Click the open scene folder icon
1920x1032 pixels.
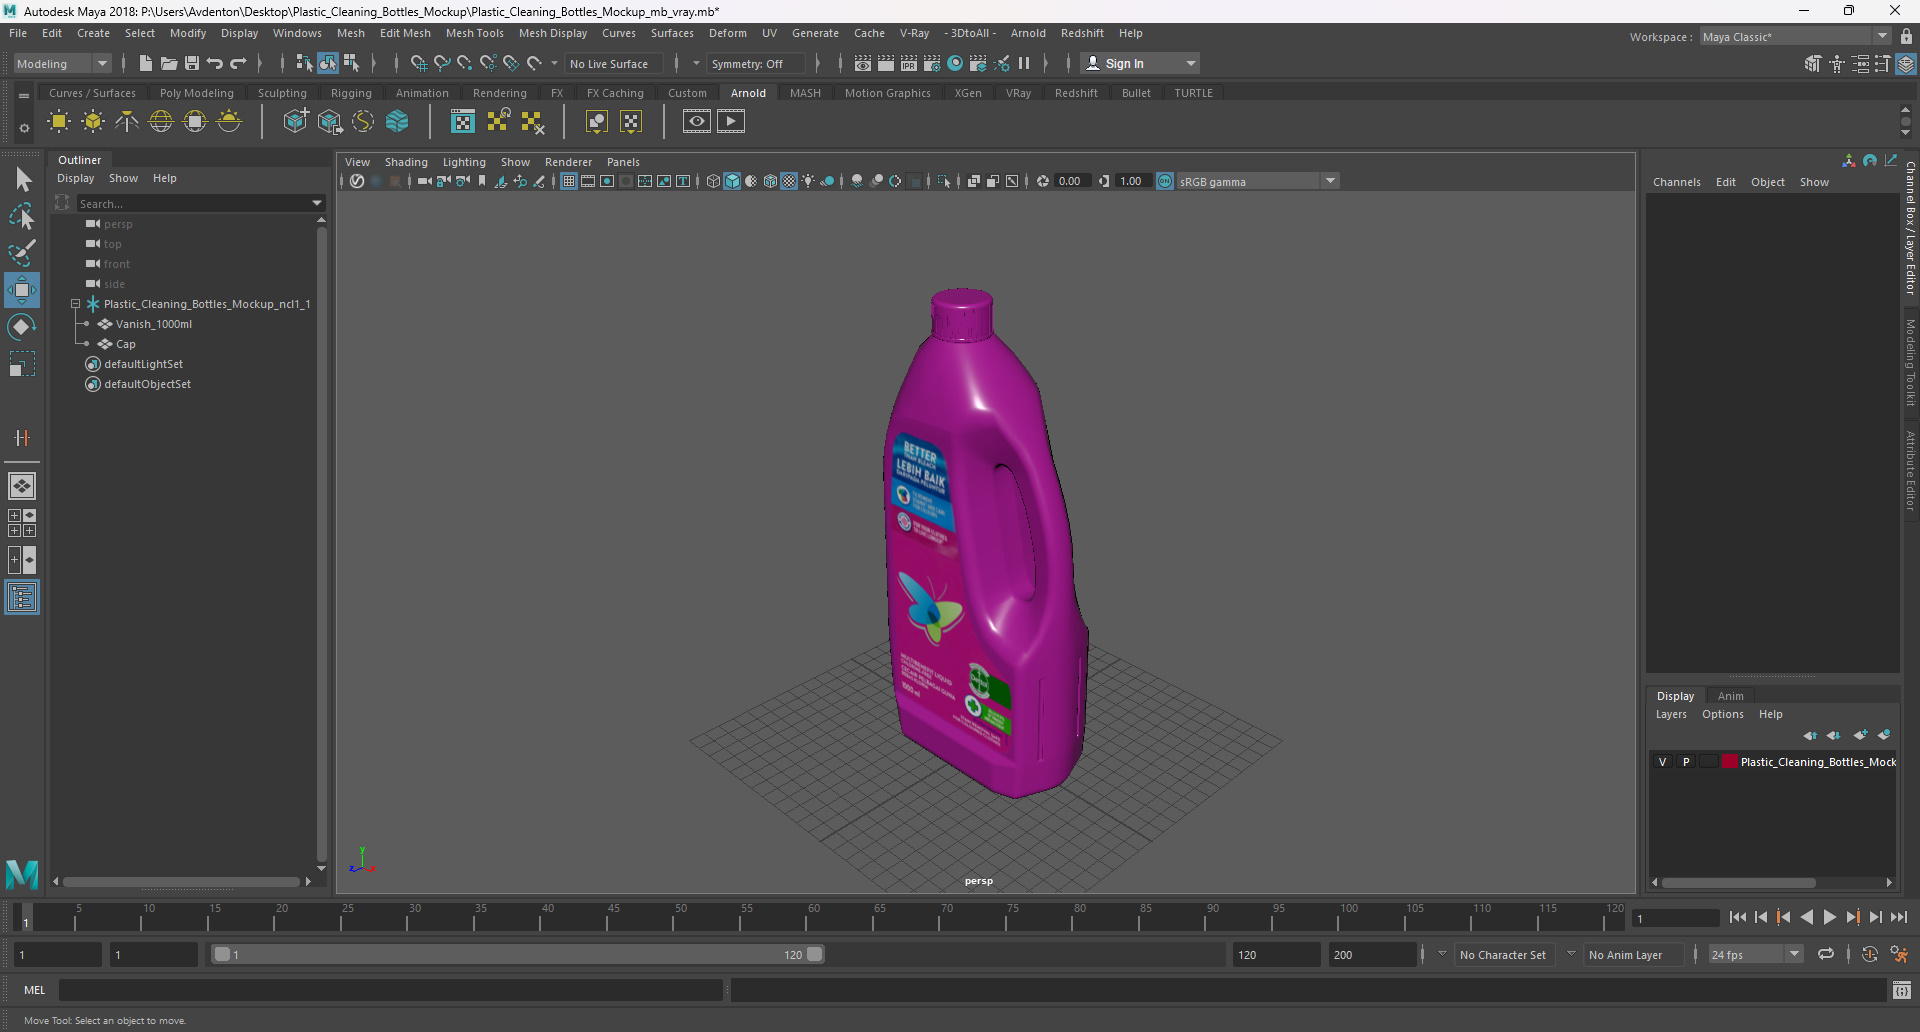pyautogui.click(x=169, y=63)
